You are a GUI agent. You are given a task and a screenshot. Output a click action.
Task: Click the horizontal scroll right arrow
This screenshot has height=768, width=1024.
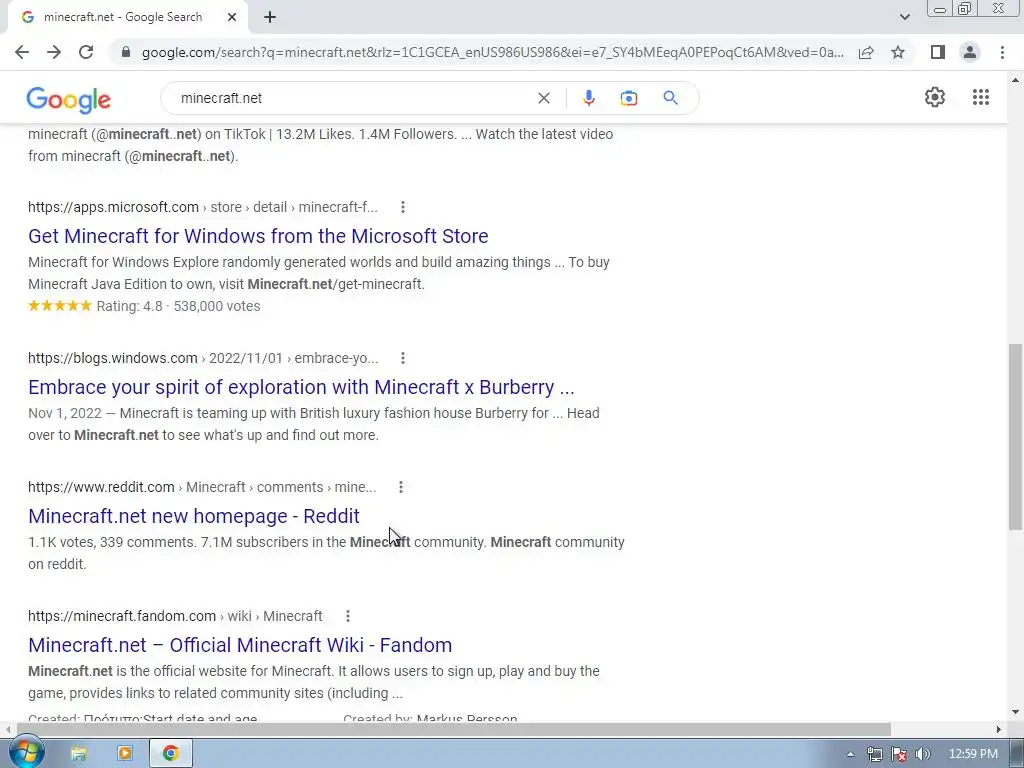pyautogui.click(x=999, y=729)
